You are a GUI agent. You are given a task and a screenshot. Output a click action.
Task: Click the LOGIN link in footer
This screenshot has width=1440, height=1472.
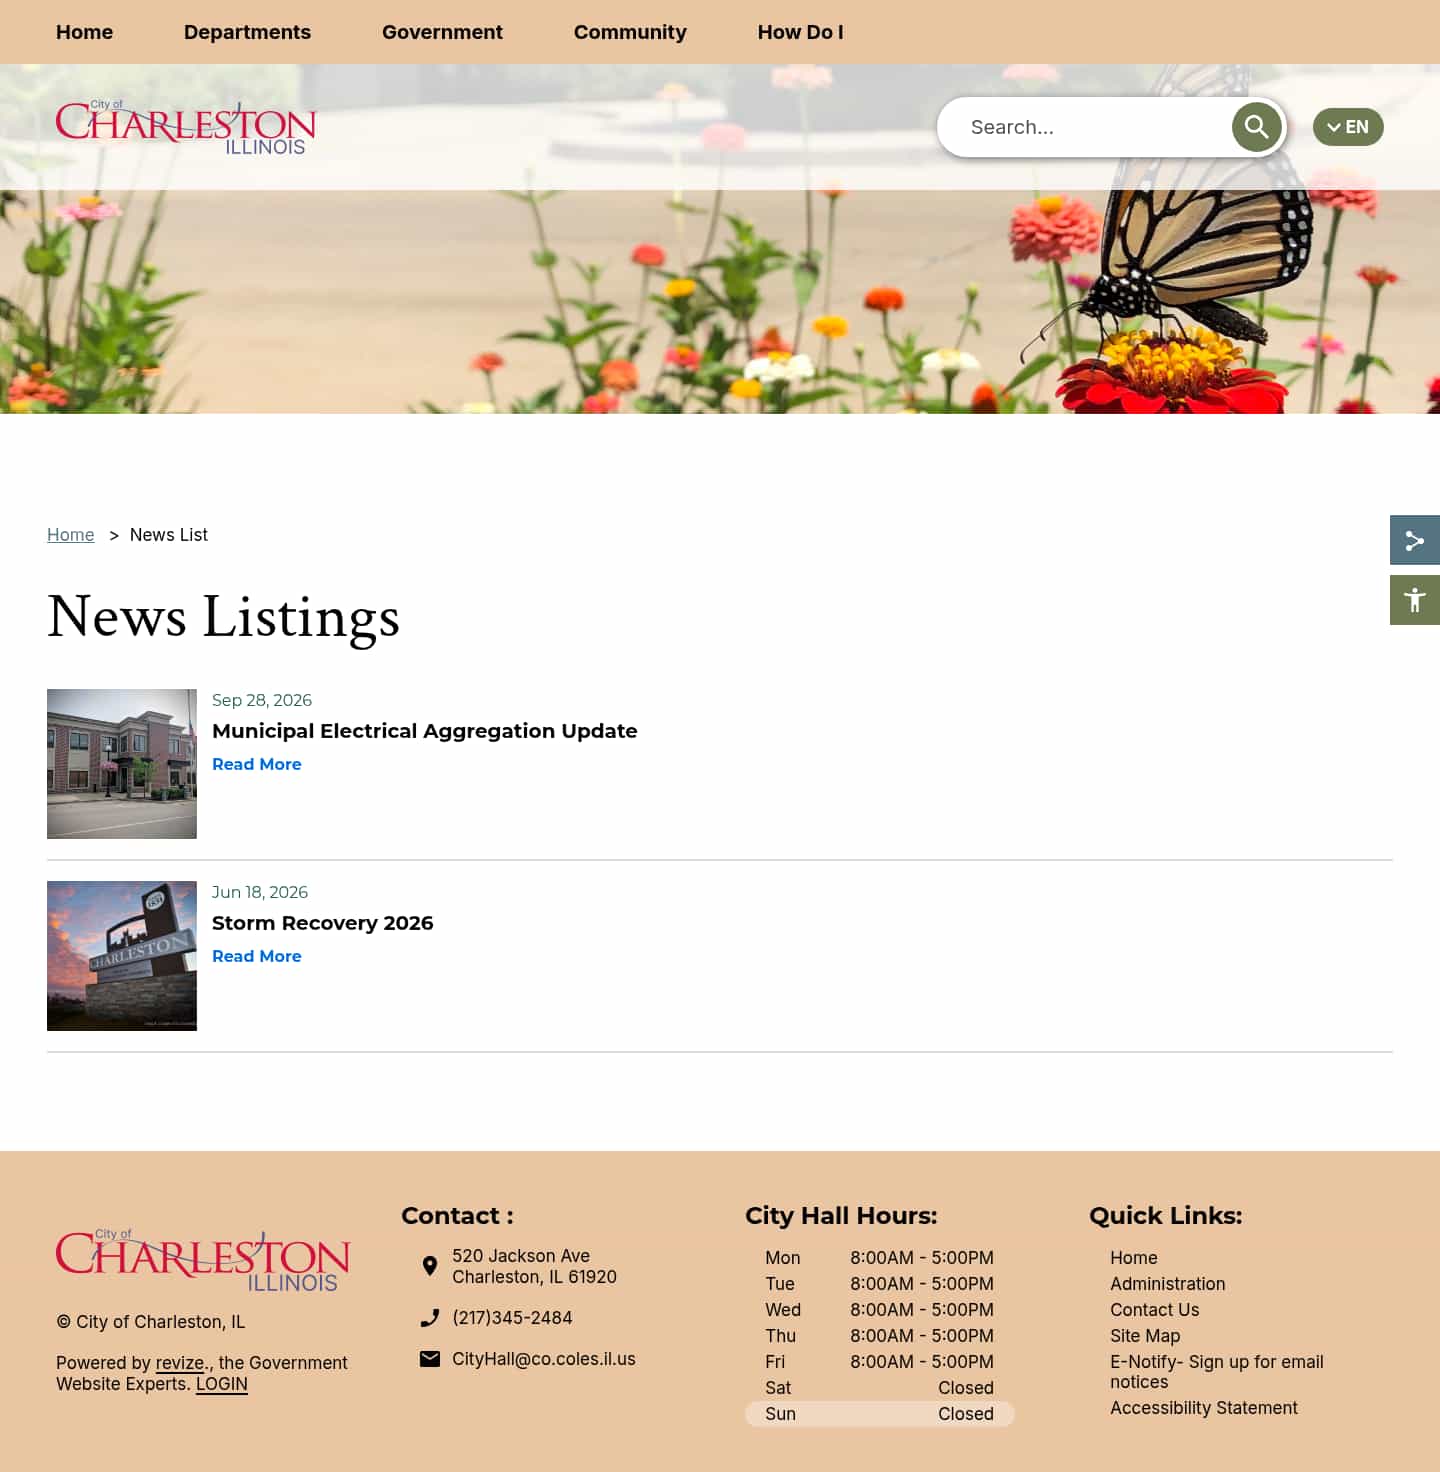coord(222,1384)
